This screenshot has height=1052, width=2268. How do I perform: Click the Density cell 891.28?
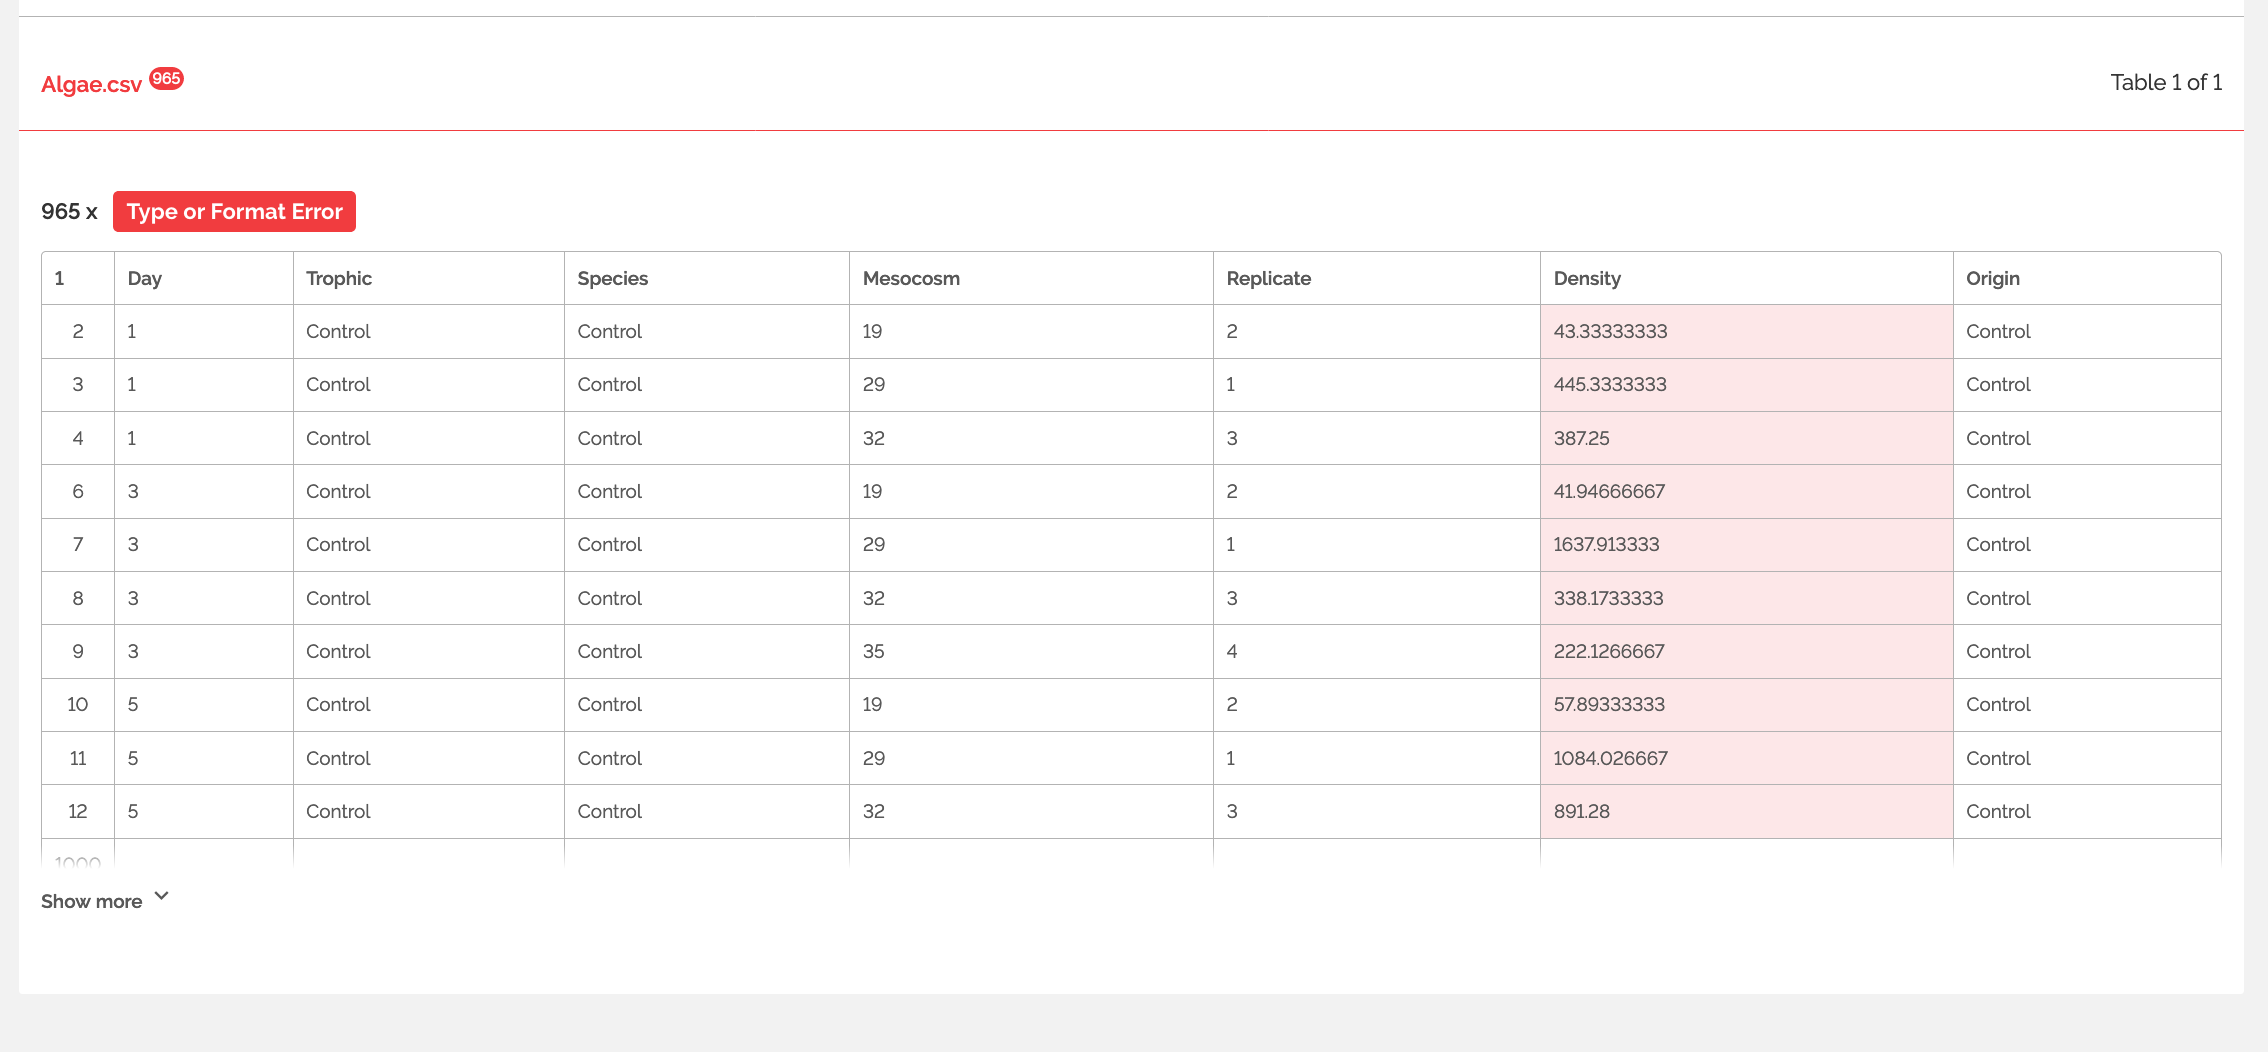pos(1747,812)
